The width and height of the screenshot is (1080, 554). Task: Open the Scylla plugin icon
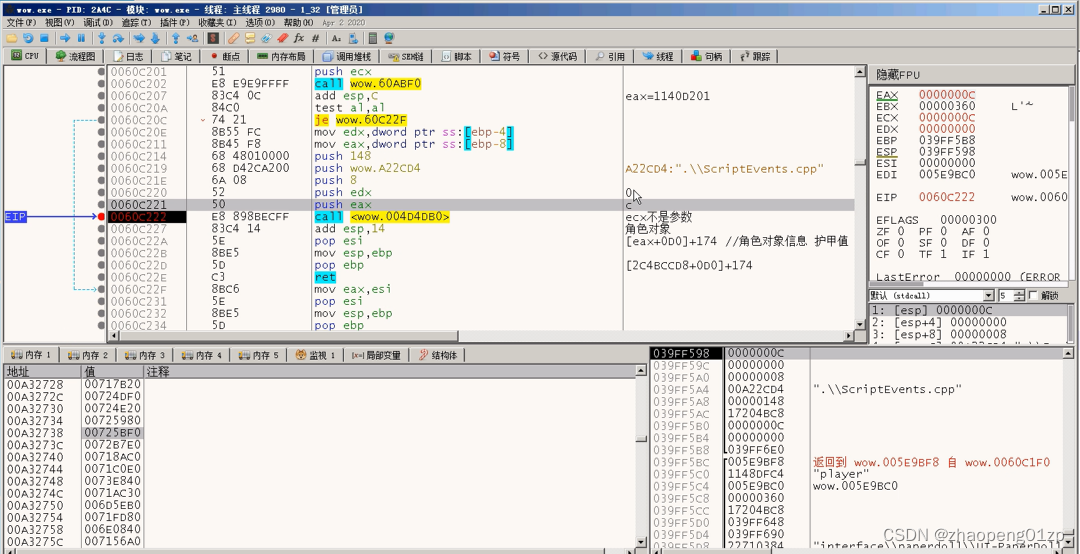214,38
